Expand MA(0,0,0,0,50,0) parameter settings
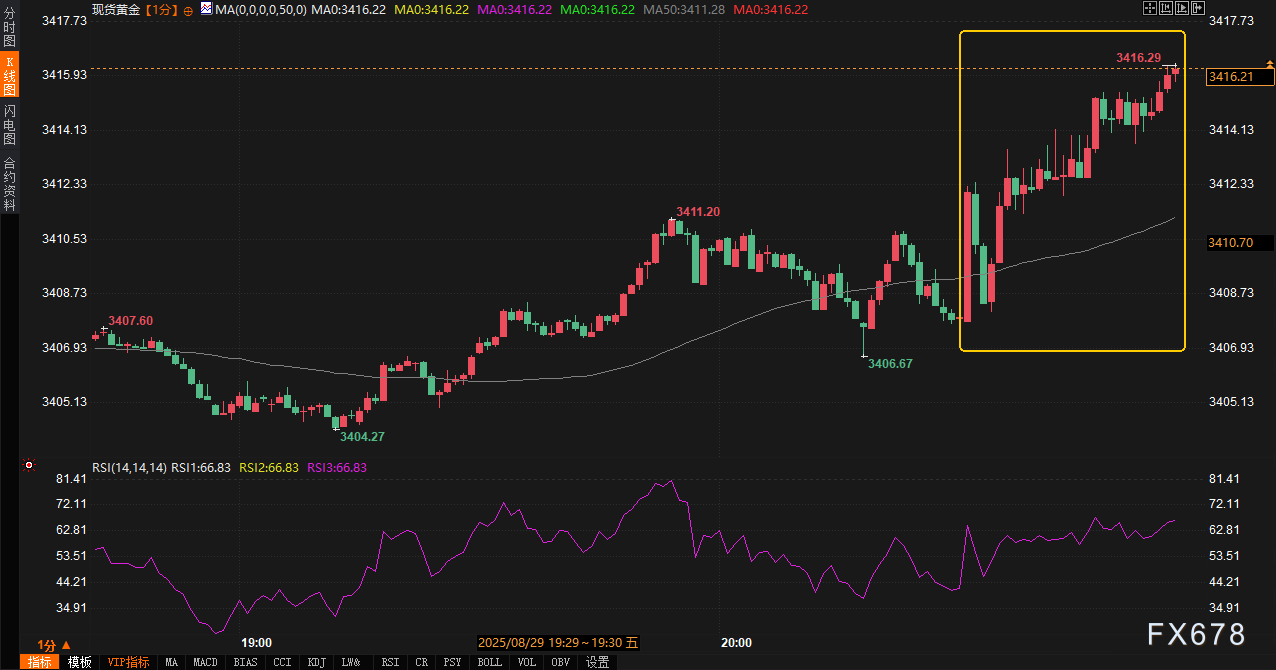The width and height of the screenshot is (1276, 670). point(260,9)
